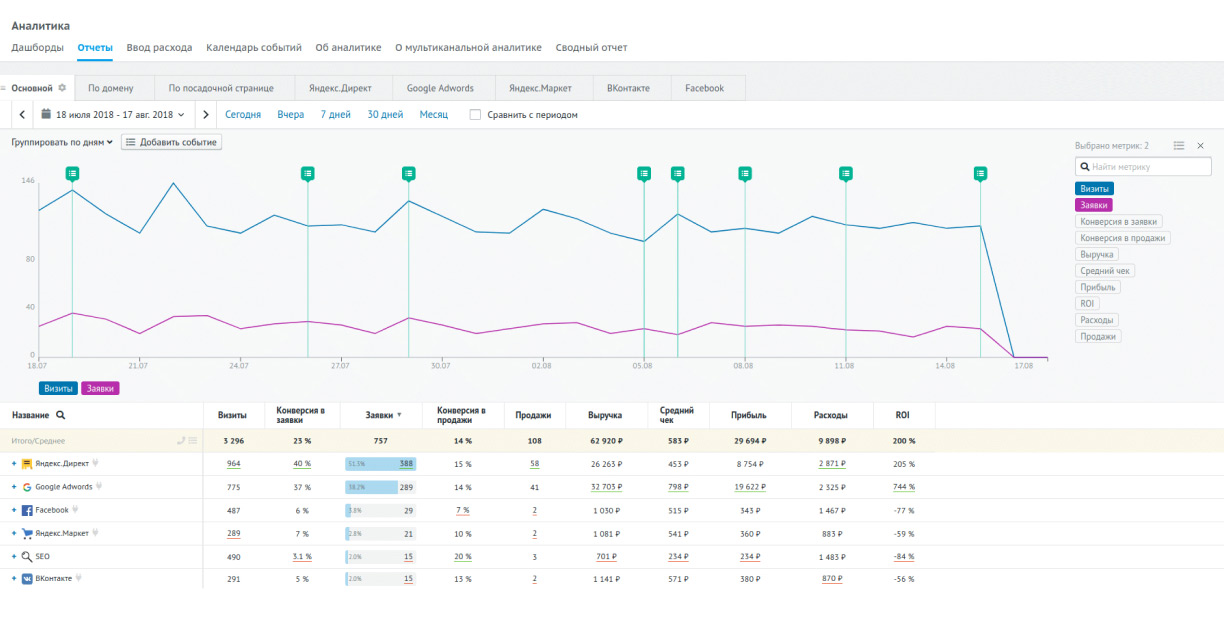Click gear icon on Основной tab

click(x=62, y=88)
